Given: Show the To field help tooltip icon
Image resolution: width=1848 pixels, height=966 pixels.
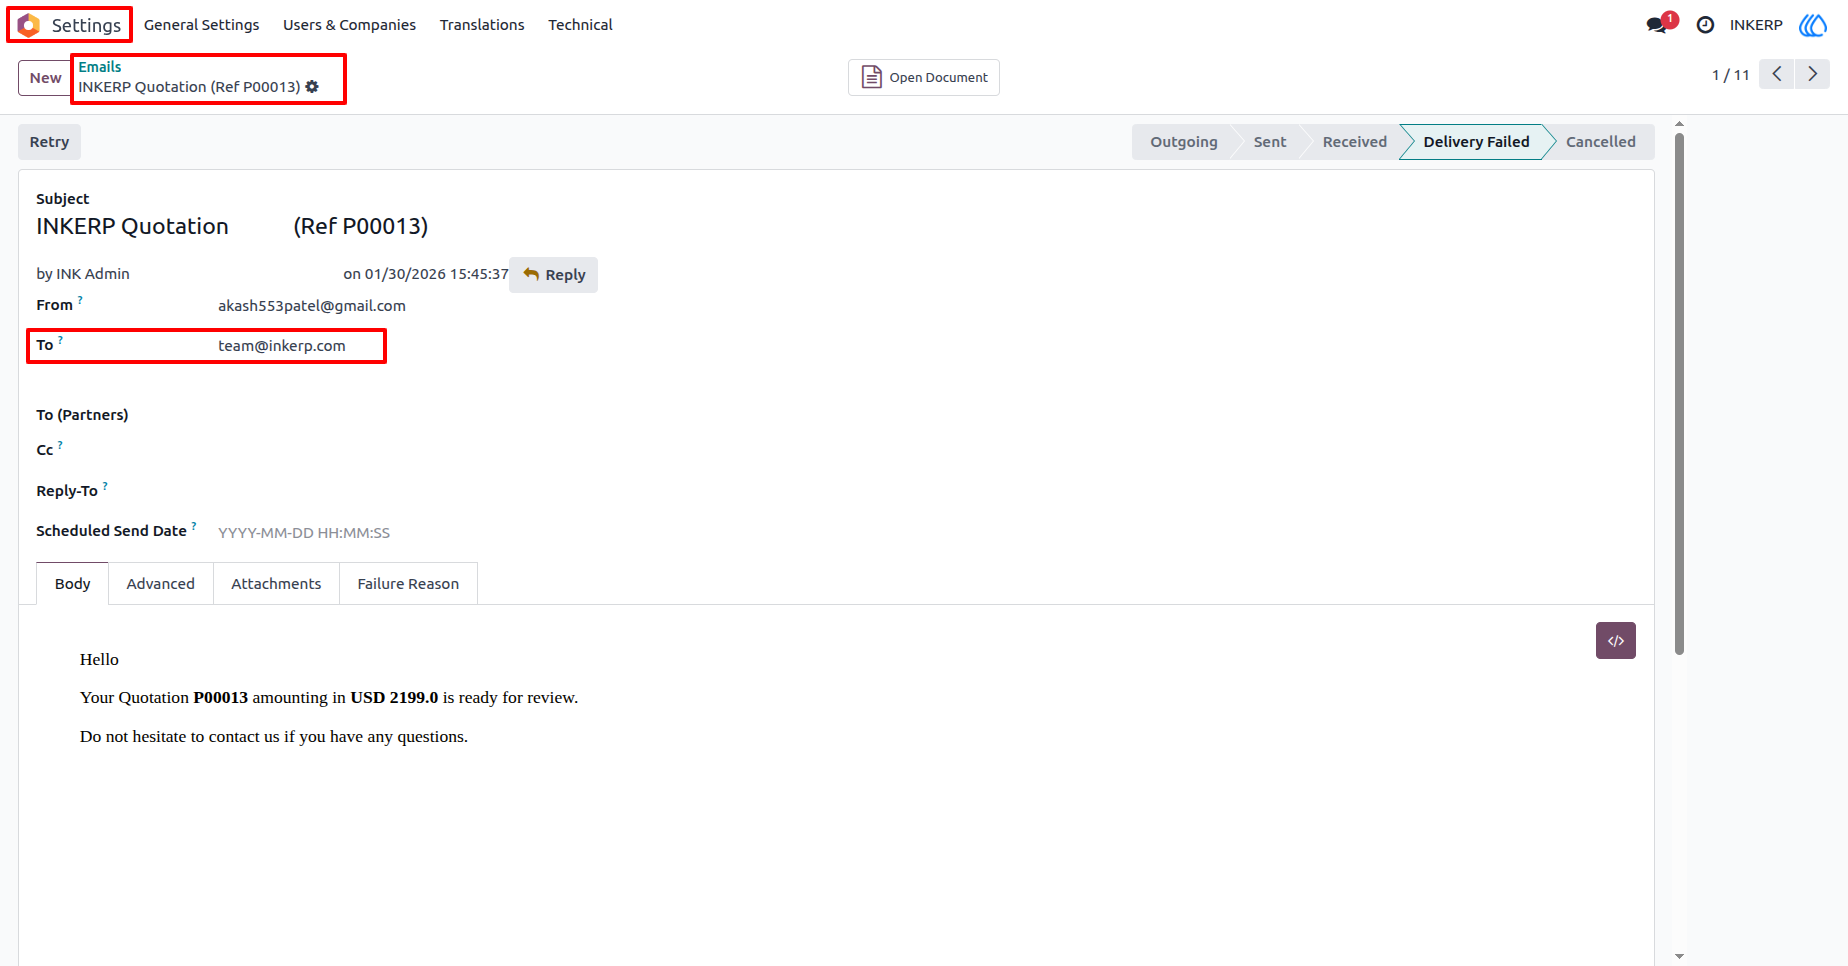Looking at the screenshot, I should coord(60,340).
